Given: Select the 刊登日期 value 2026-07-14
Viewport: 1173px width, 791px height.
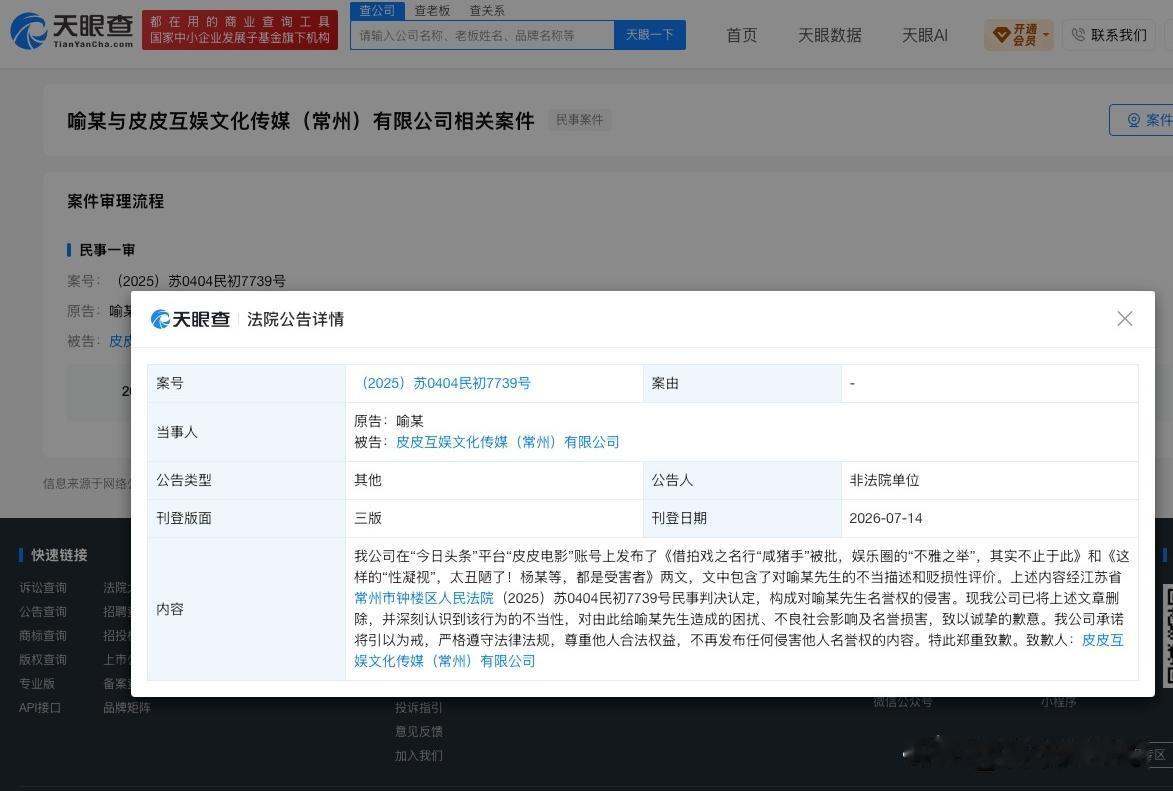Looking at the screenshot, I should (x=886, y=518).
